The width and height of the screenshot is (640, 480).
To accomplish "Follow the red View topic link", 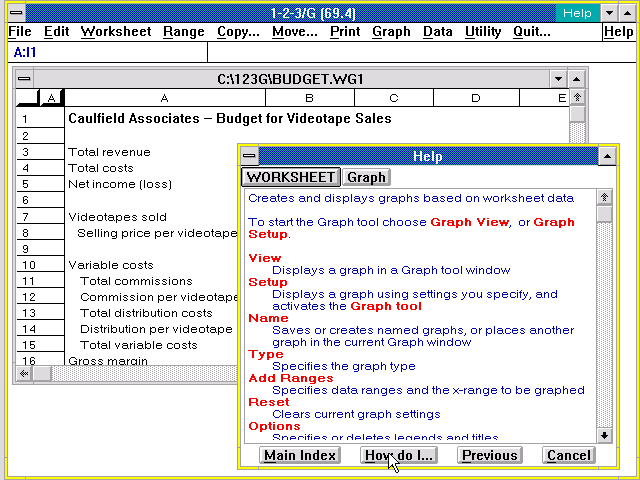I will coord(265,258).
